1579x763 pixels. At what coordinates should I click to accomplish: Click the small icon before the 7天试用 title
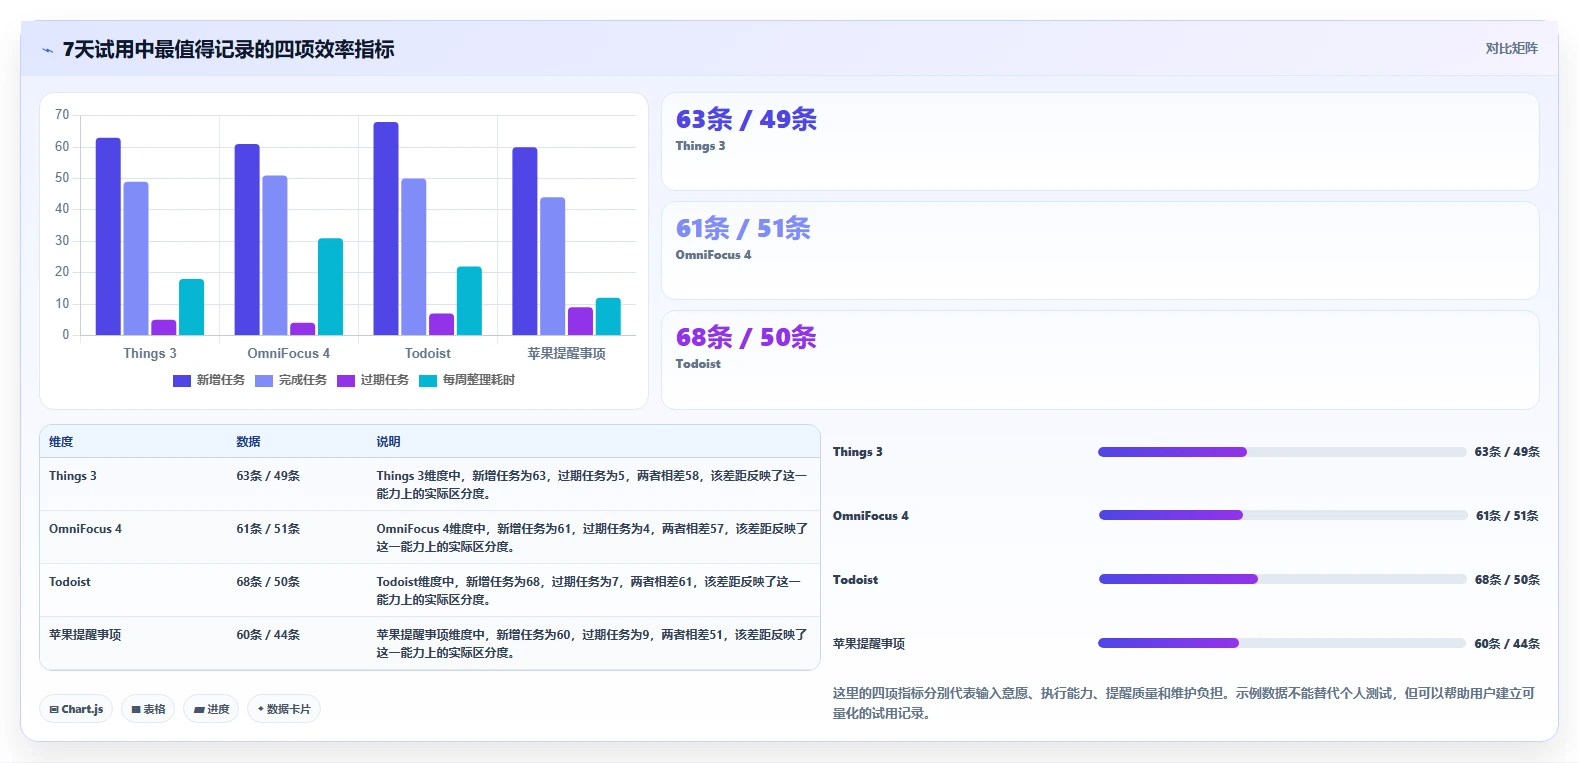pos(47,50)
